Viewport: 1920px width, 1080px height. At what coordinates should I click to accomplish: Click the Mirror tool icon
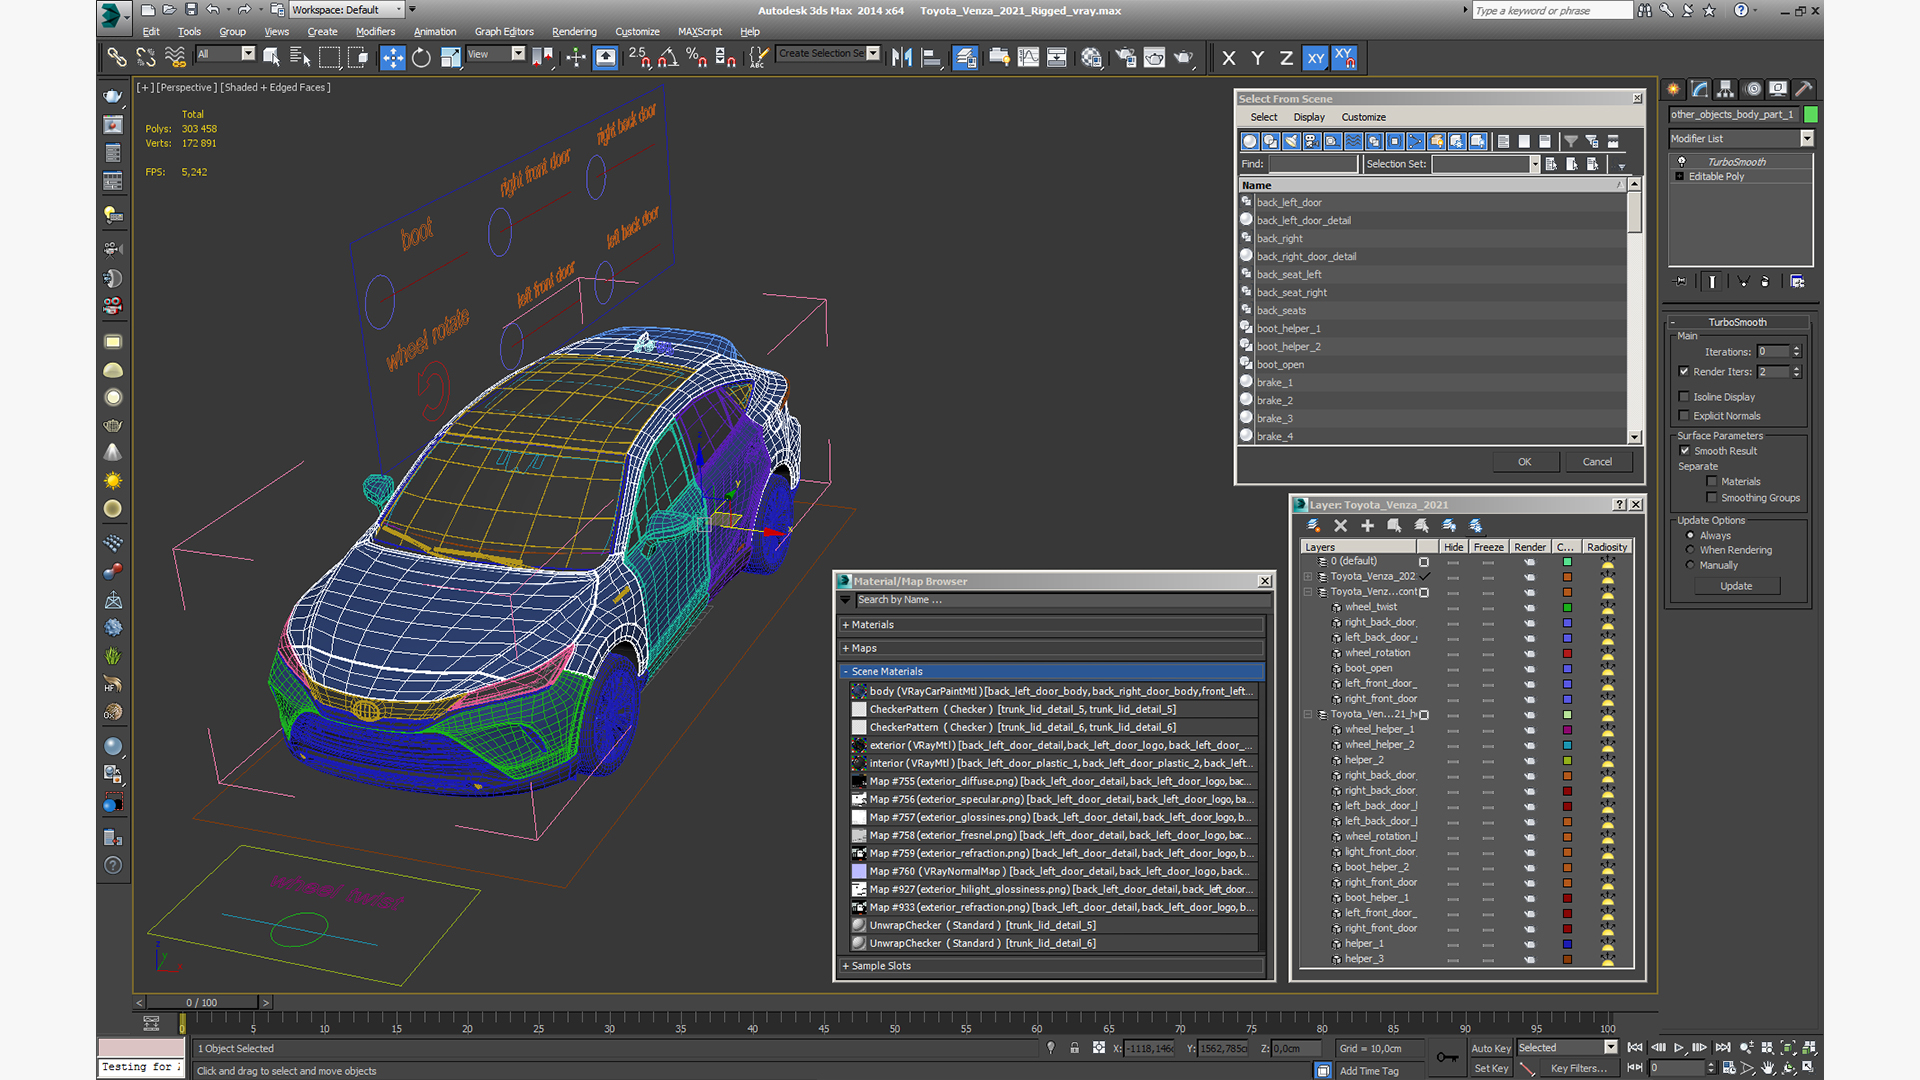click(x=901, y=58)
